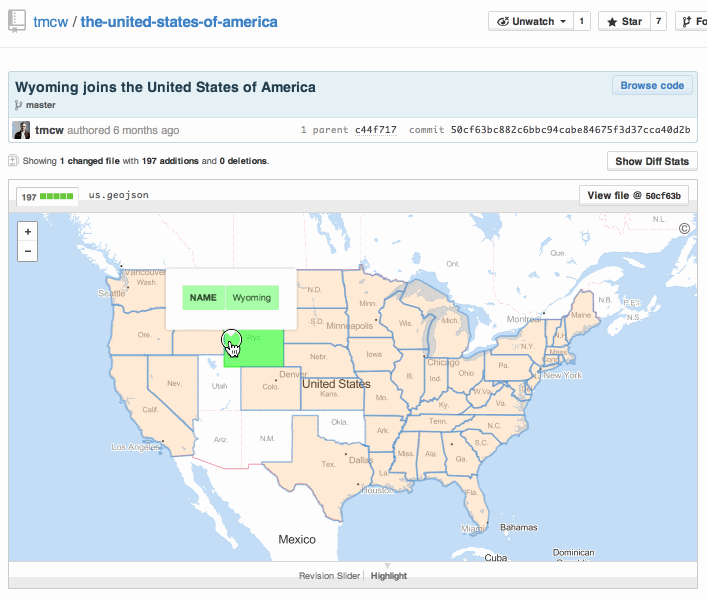Click '1 changed file' text

pyautogui.click(x=90, y=161)
